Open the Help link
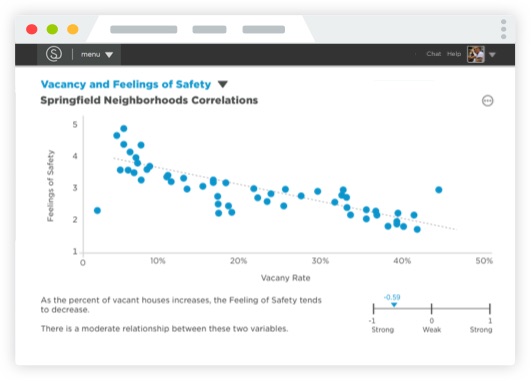 pos(454,54)
